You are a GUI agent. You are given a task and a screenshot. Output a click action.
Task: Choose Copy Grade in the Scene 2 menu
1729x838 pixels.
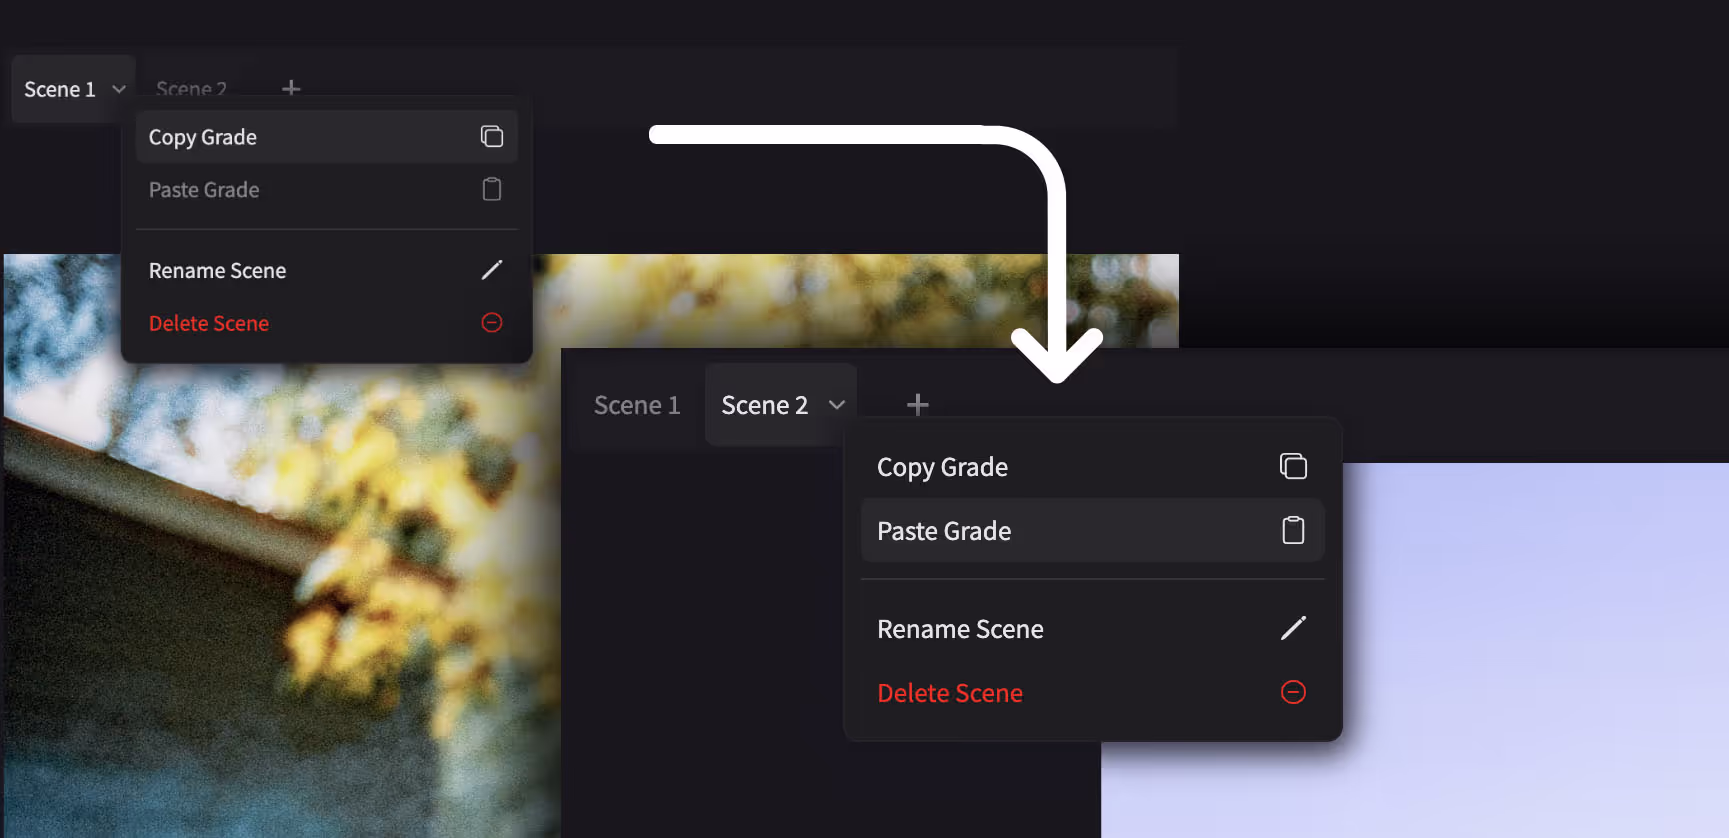1092,467
